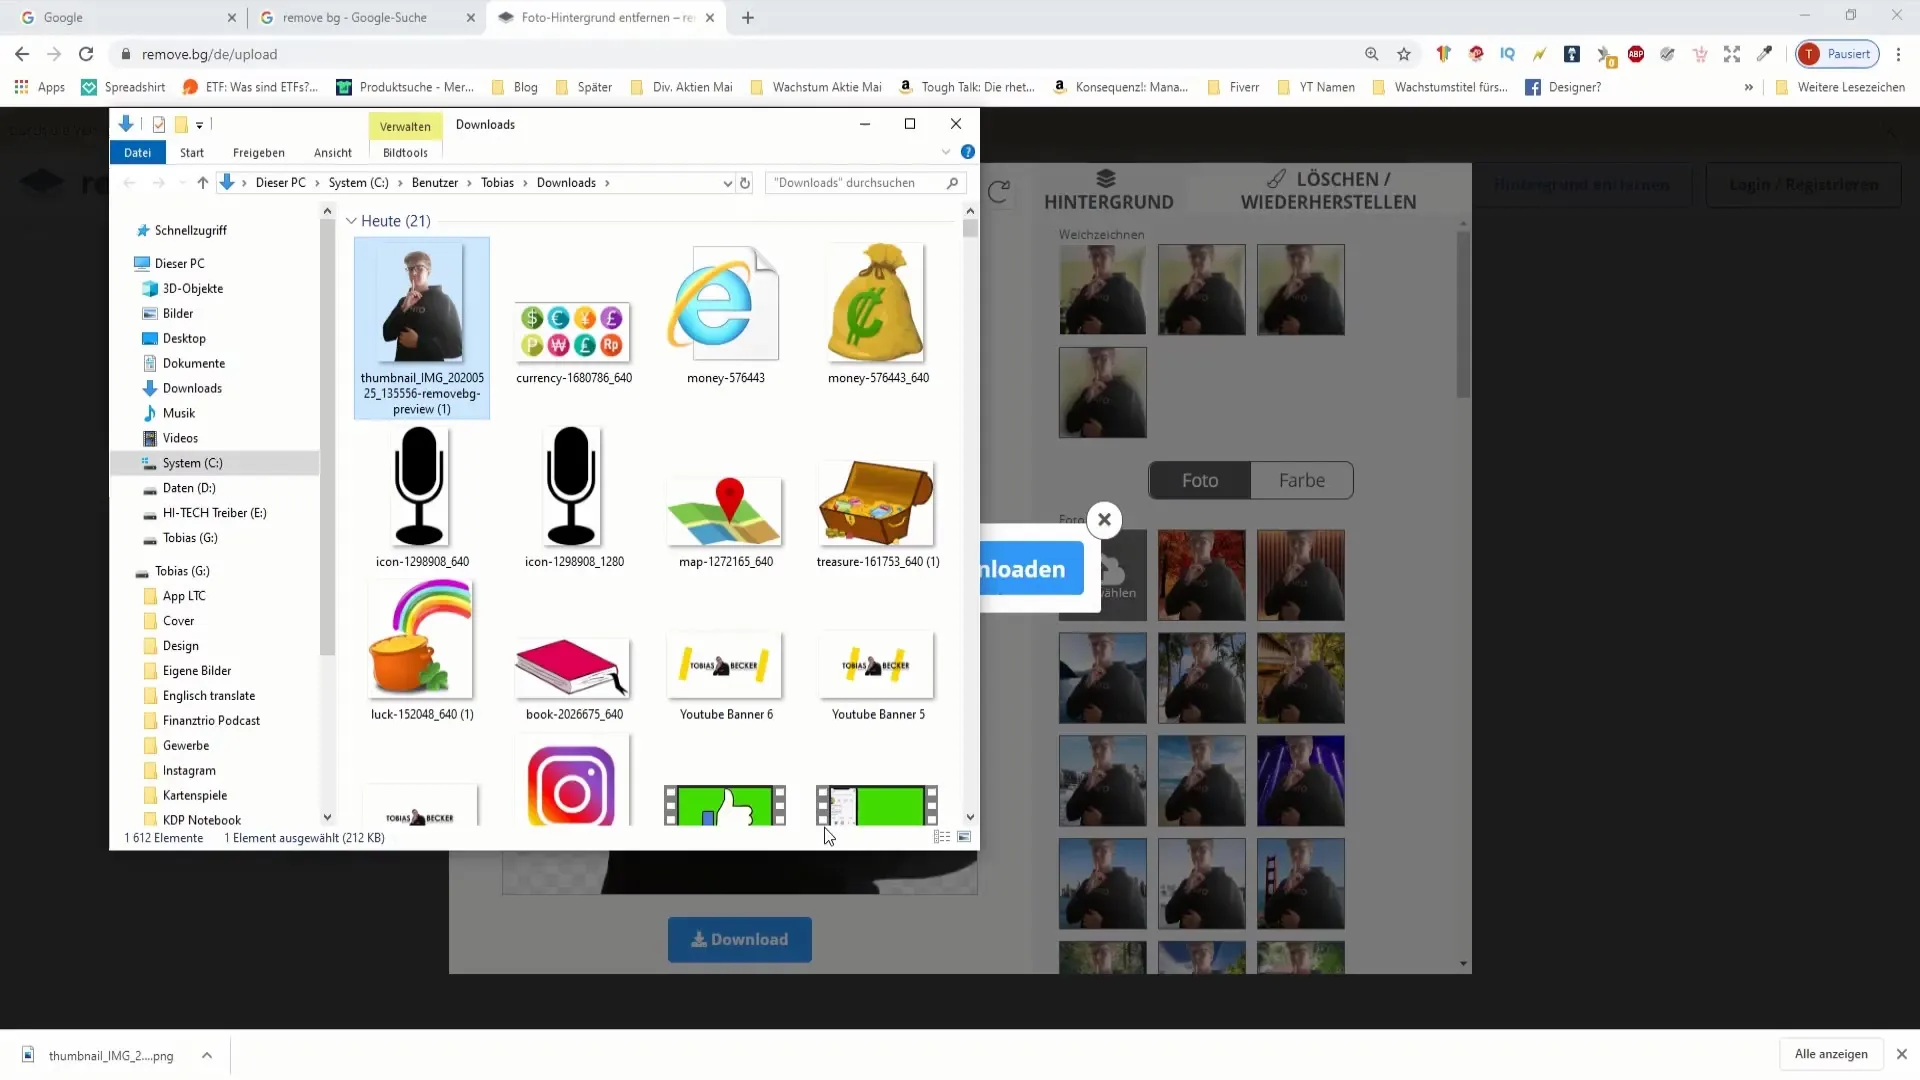Screen dimensions: 1920x1080
Task: Switch to the Farbe tab
Action: (x=1303, y=480)
